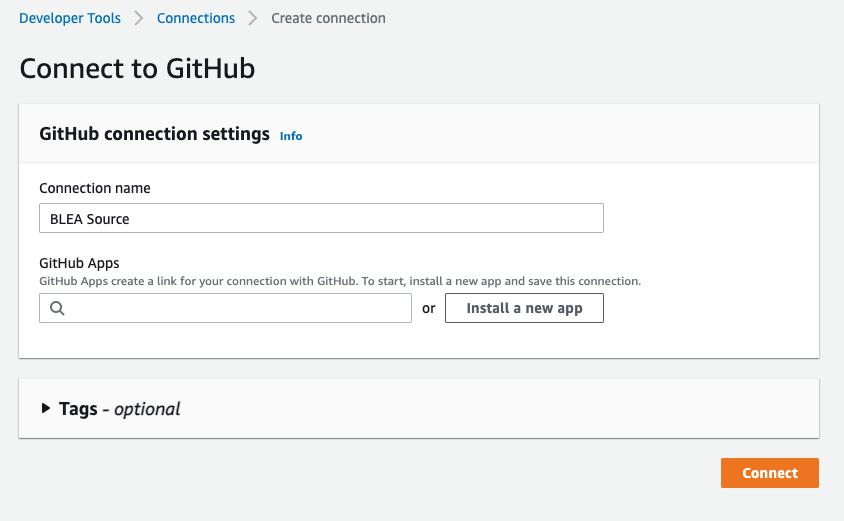
Task: Click the GitHub Apps description sentence
Action: coord(340,281)
